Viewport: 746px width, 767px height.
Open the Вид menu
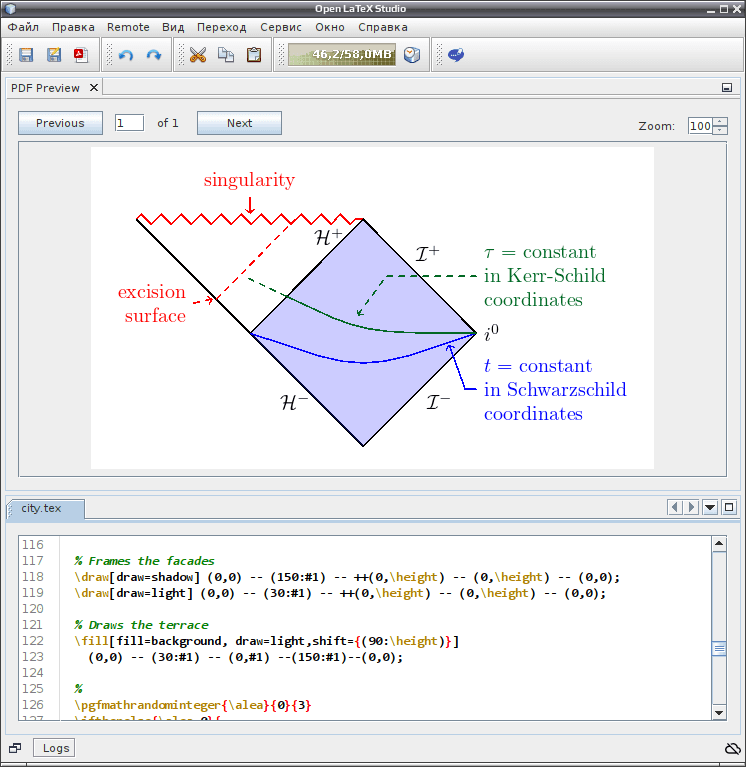(173, 27)
